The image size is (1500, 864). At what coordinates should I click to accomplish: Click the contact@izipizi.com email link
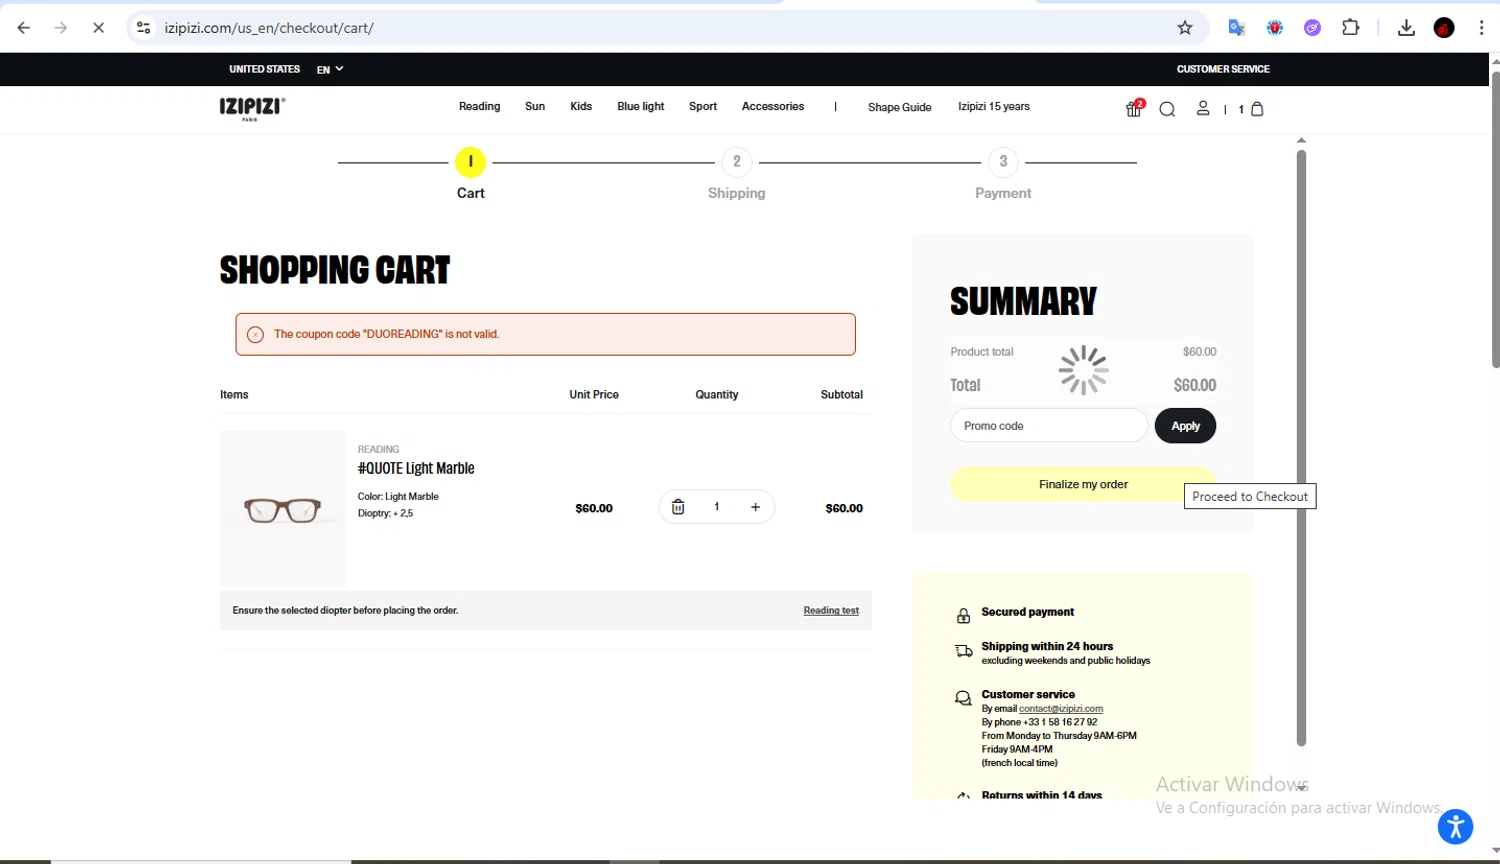pyautogui.click(x=1060, y=708)
